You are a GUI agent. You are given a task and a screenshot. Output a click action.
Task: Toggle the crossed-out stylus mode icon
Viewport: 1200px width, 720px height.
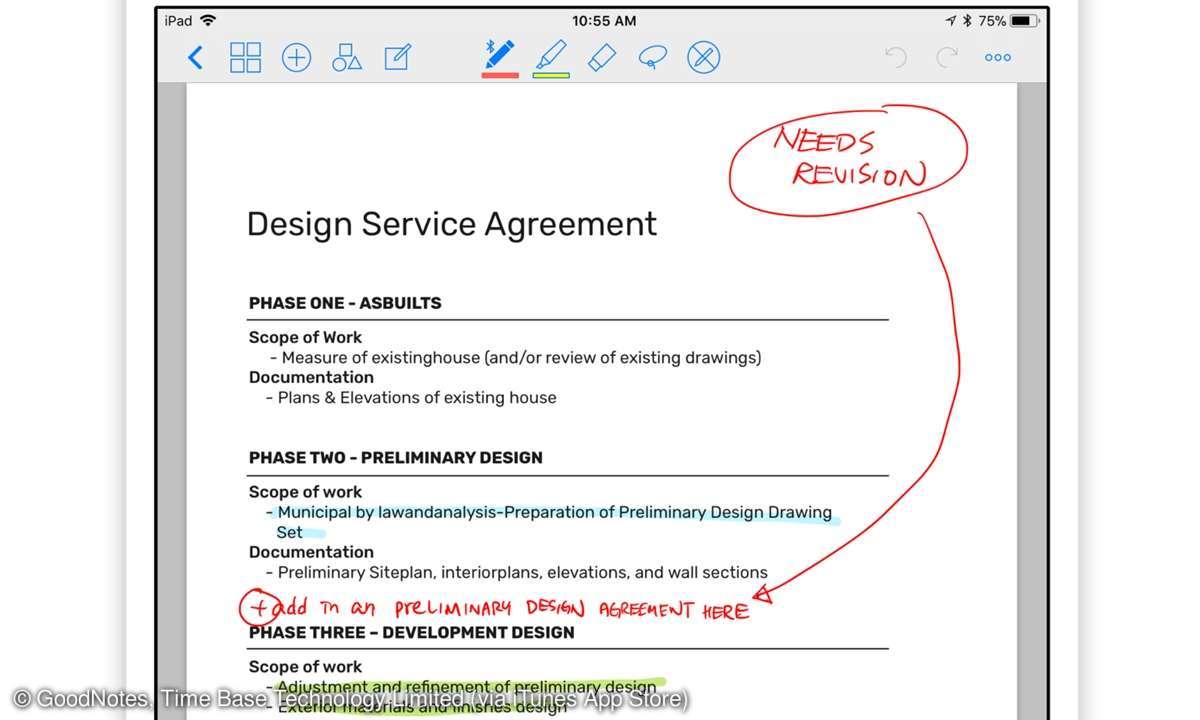(703, 58)
